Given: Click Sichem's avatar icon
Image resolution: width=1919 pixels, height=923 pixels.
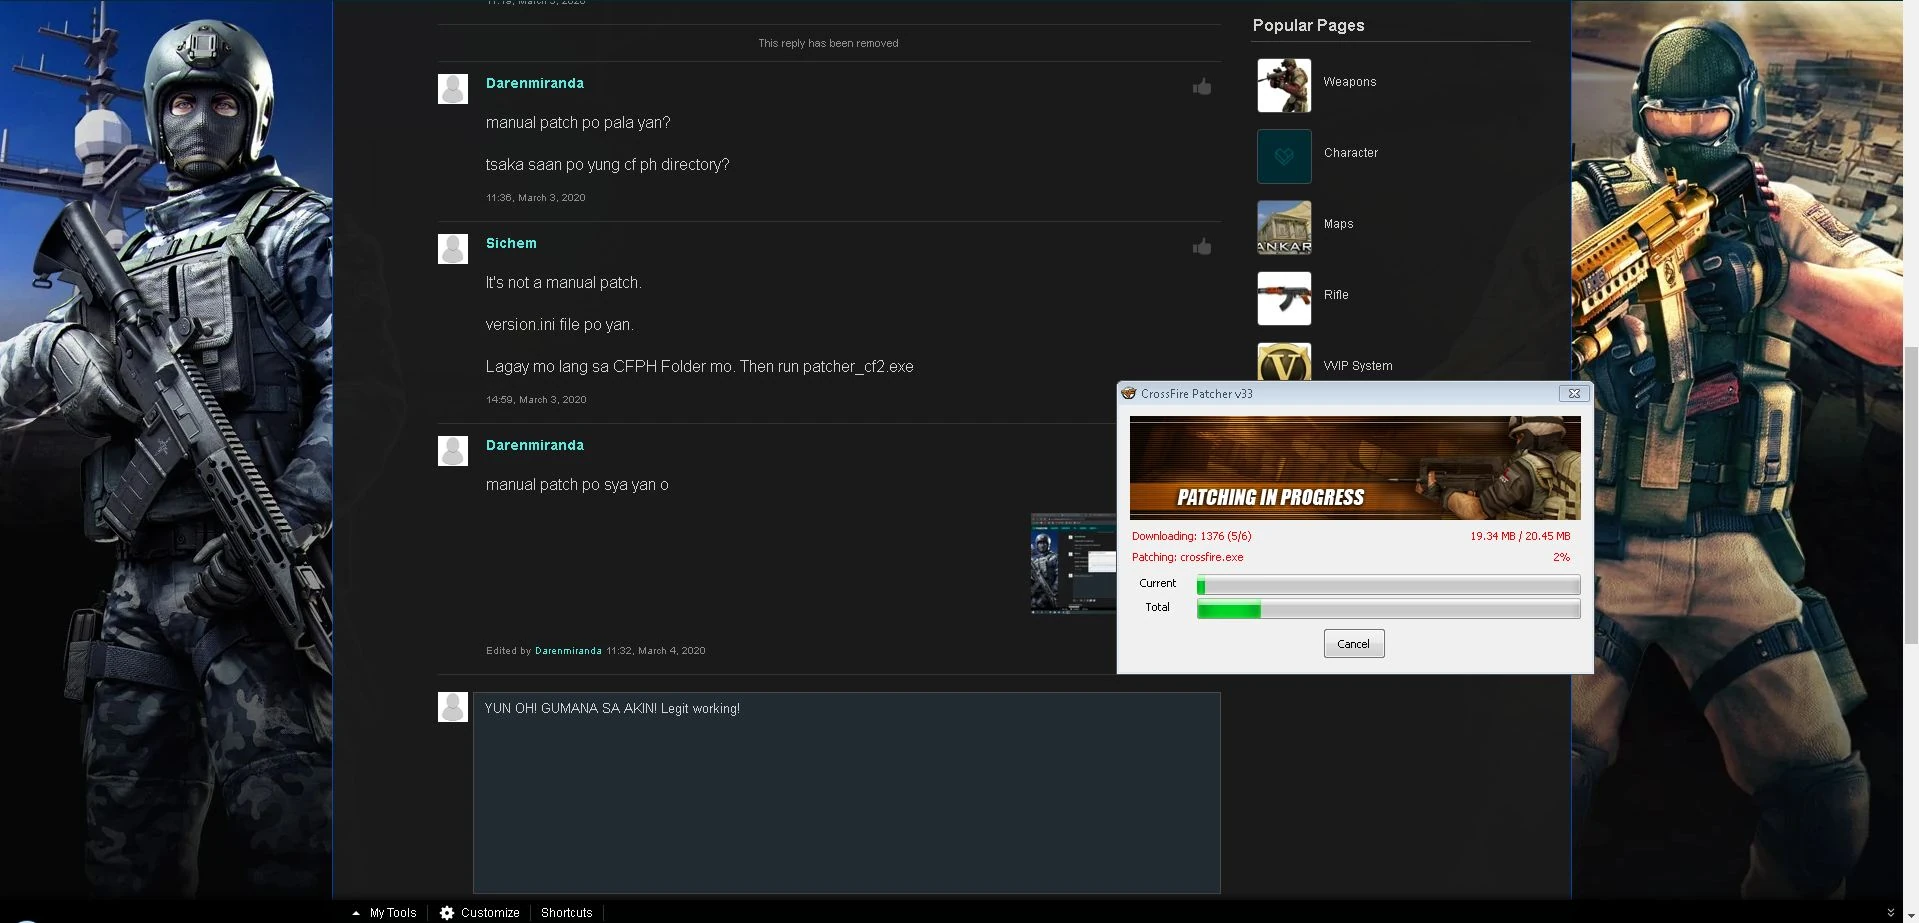Looking at the screenshot, I should tap(453, 249).
